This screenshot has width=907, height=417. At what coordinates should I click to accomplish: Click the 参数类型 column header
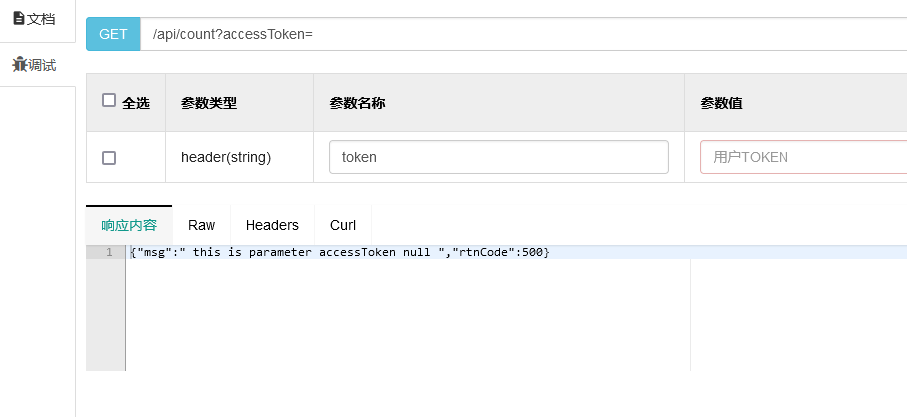click(x=209, y=103)
